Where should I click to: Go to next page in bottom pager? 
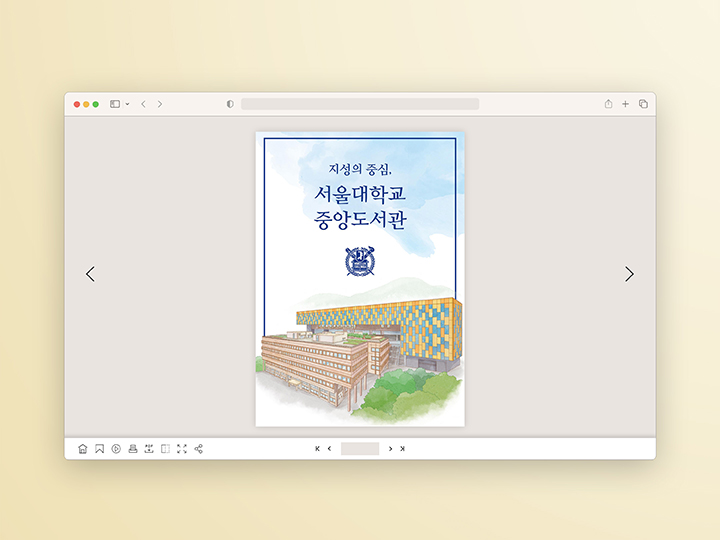click(x=390, y=449)
